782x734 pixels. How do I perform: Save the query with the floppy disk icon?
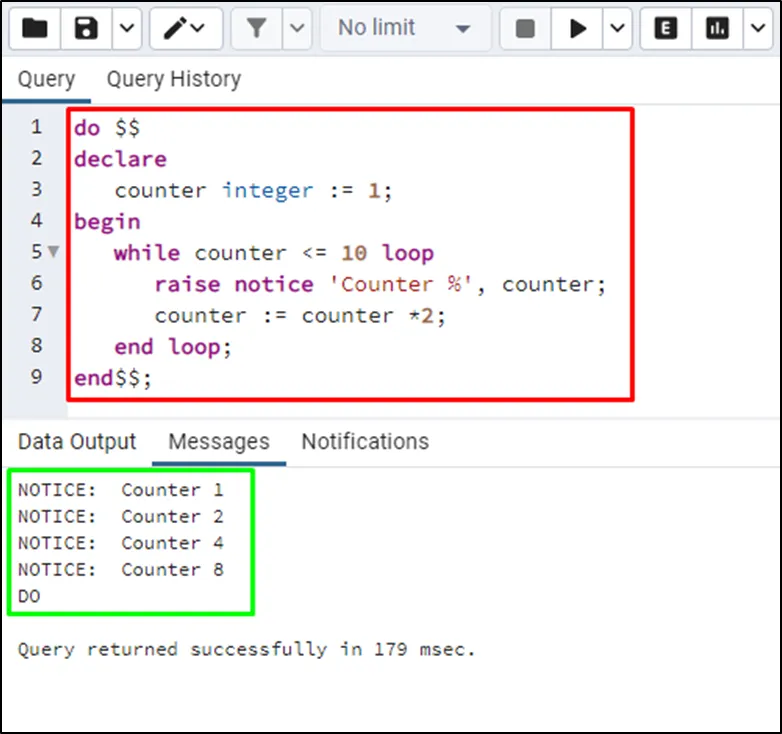click(x=87, y=29)
